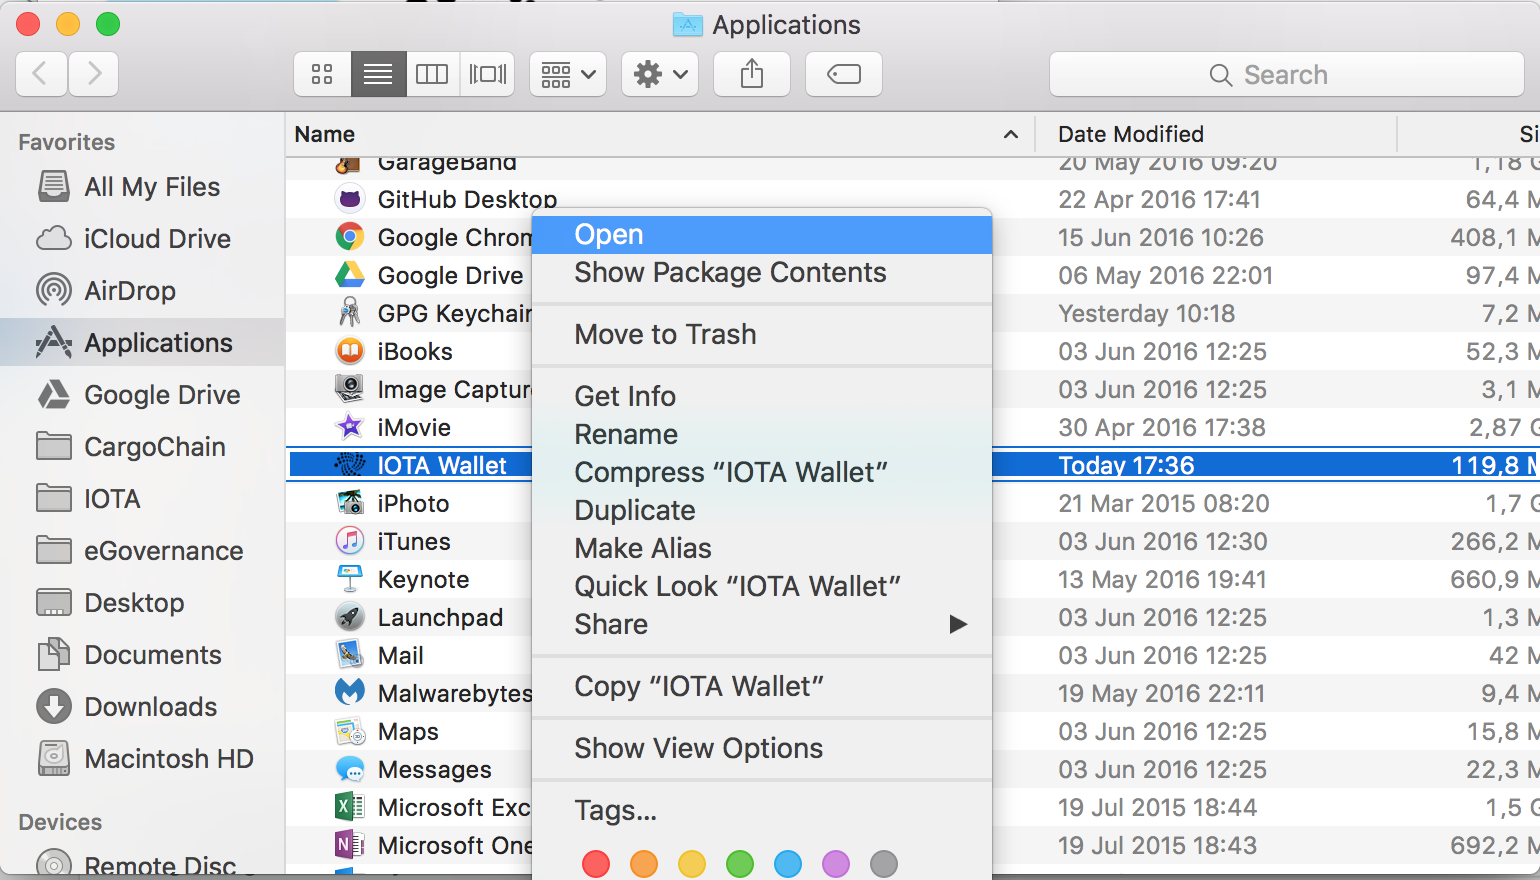Open the eGovernance sidebar folder
1540x880 pixels.
tap(142, 551)
